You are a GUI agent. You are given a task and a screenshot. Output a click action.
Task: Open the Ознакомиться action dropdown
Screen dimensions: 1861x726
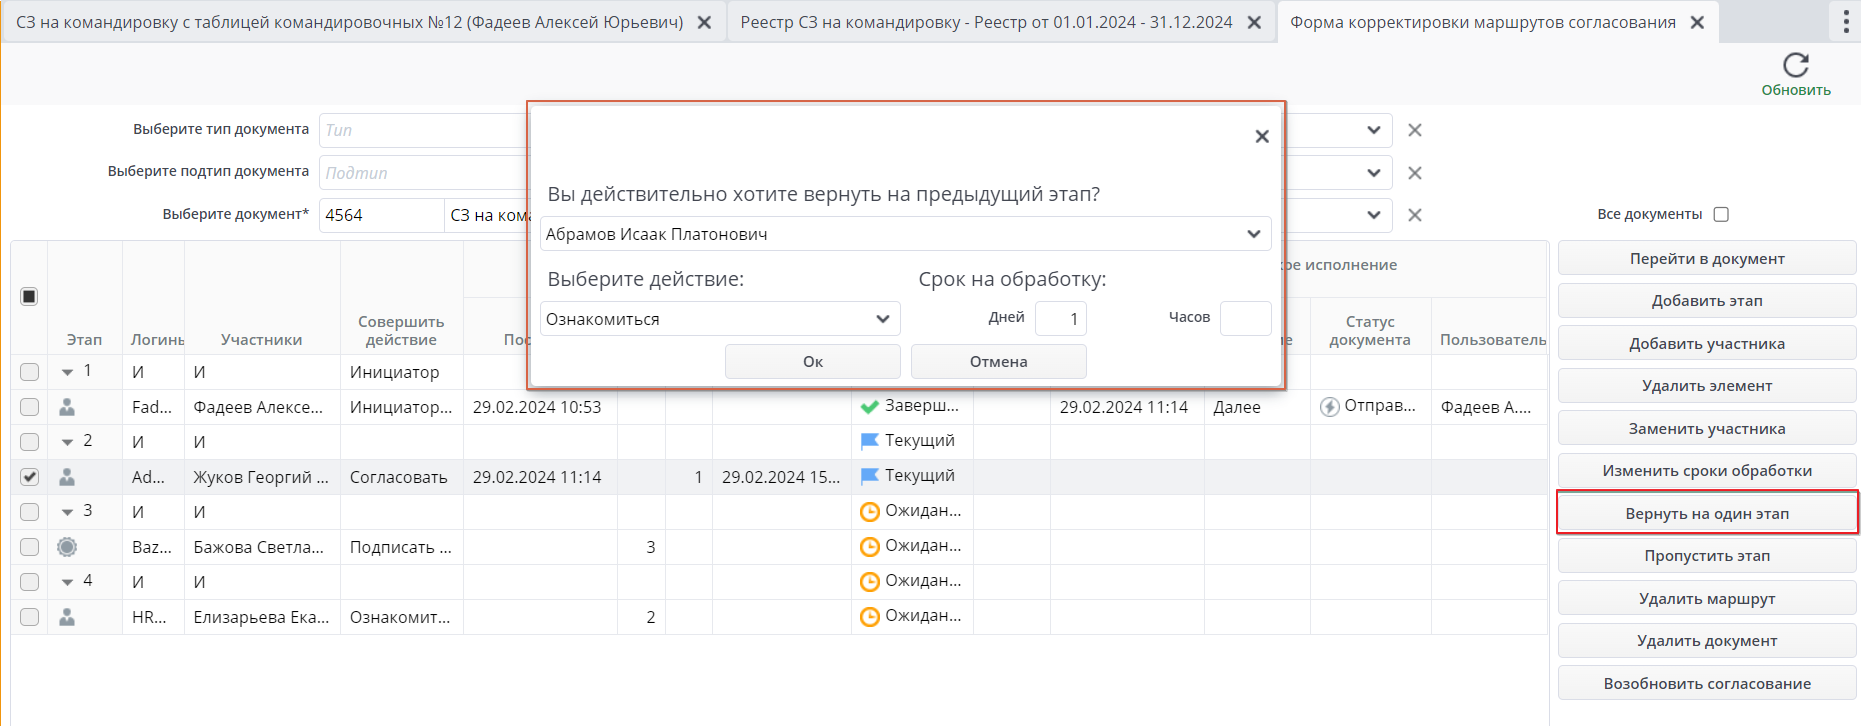pyautogui.click(x=719, y=319)
